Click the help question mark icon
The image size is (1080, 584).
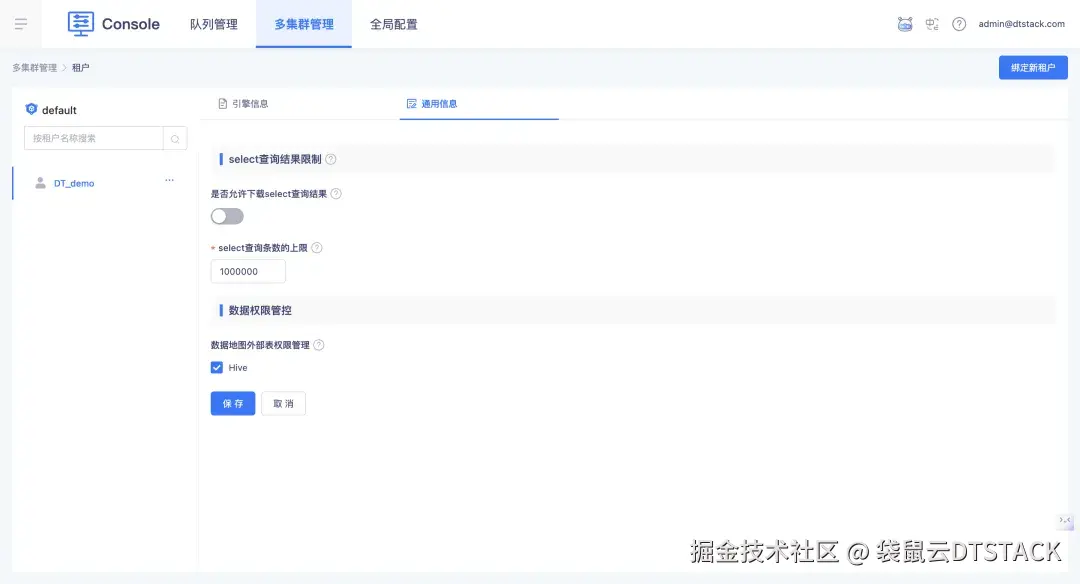tap(959, 24)
